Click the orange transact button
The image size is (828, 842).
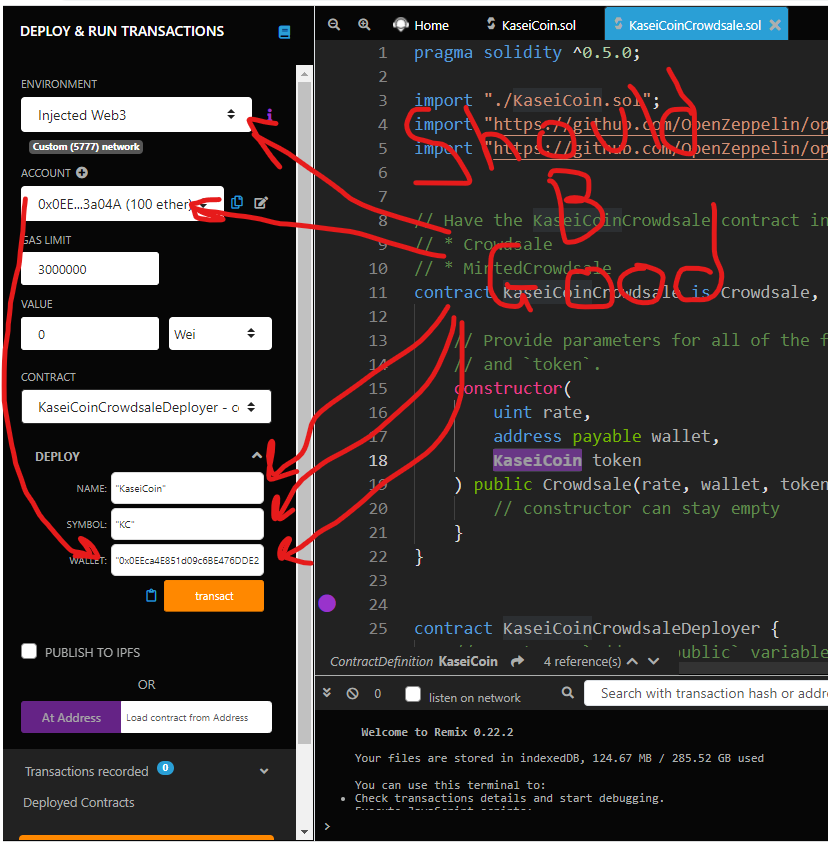coord(214,596)
